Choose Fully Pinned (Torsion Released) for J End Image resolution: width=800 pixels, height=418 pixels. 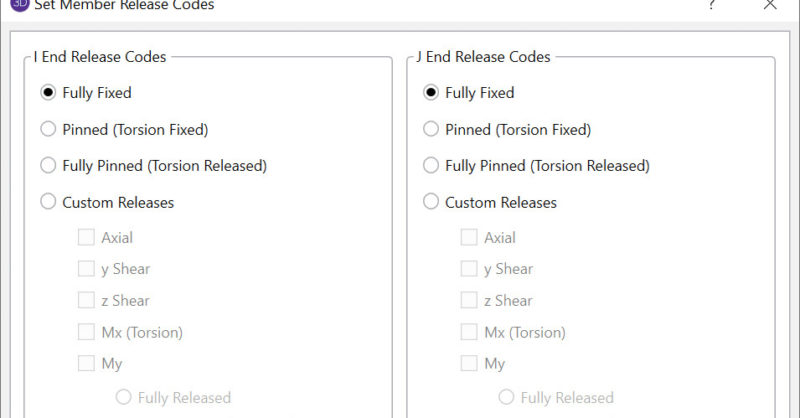click(x=431, y=166)
